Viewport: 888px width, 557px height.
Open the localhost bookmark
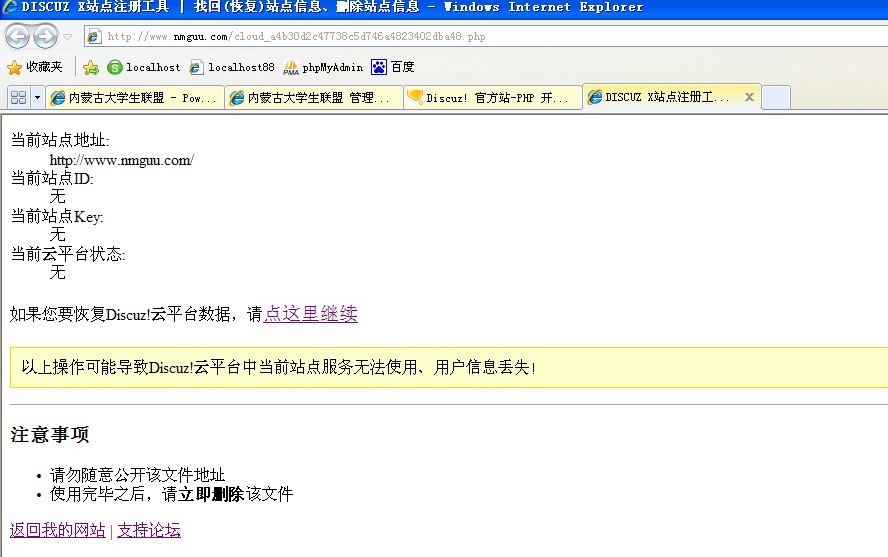point(144,67)
